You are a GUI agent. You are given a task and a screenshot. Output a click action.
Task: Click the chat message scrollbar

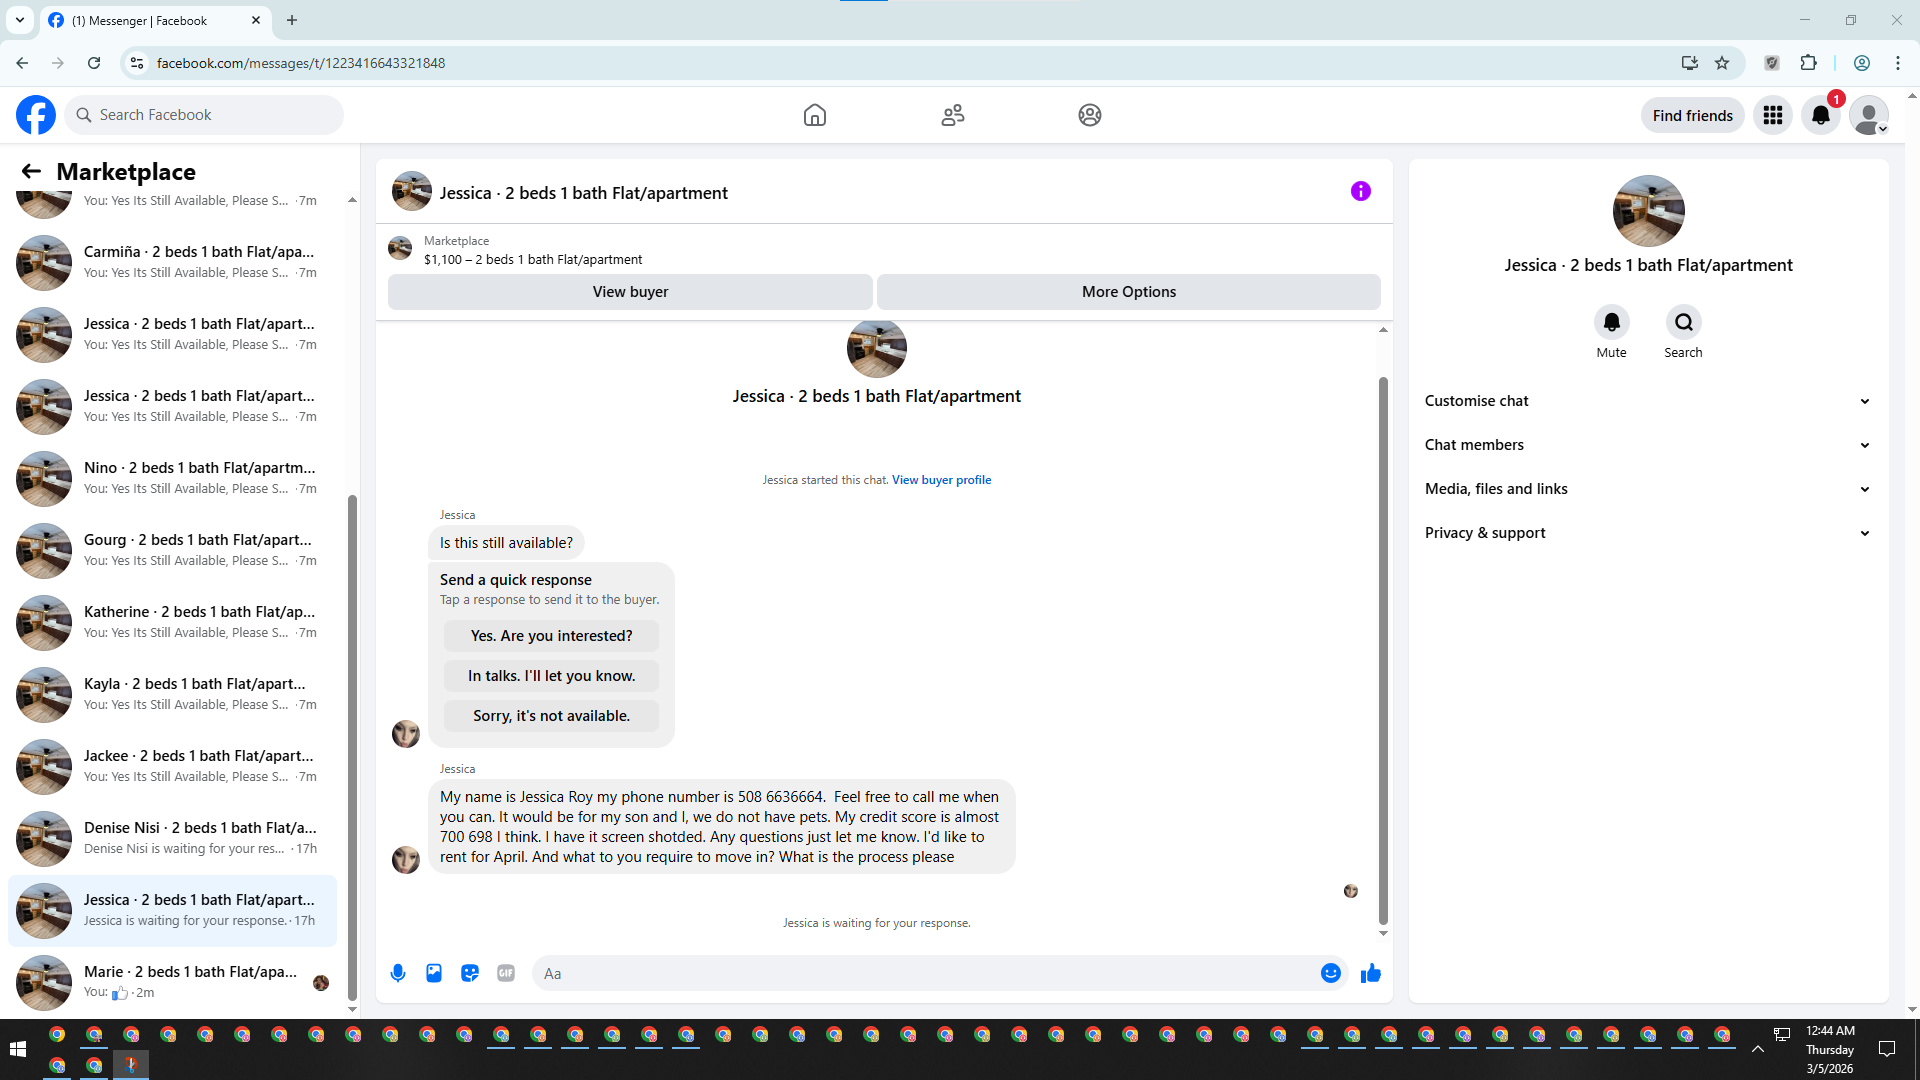click(1383, 651)
